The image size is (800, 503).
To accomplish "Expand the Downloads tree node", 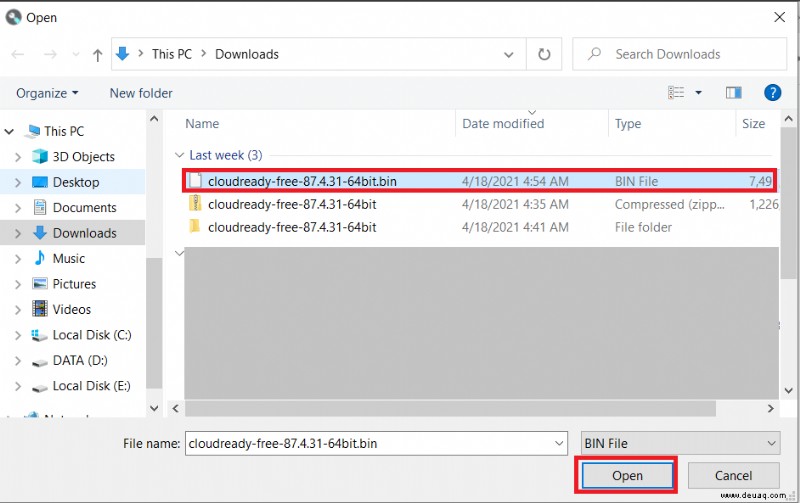I will [18, 234].
